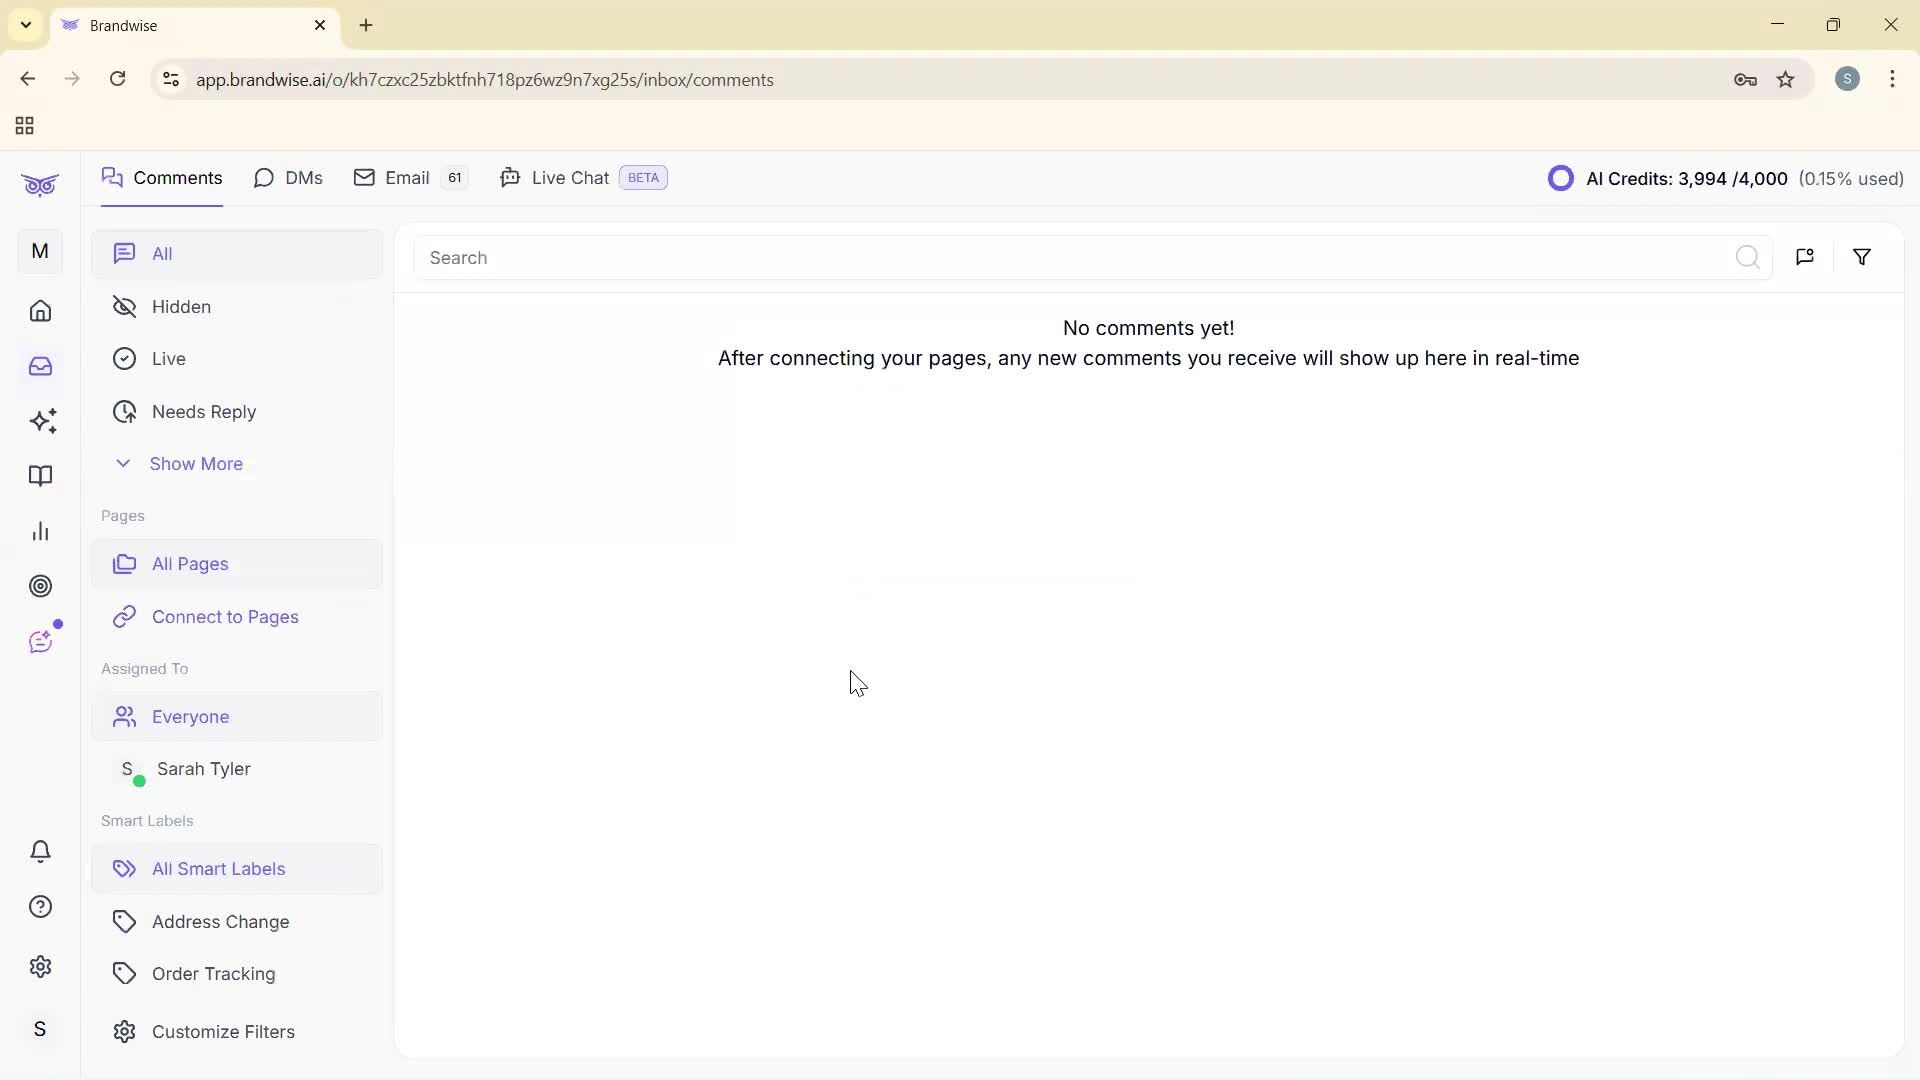1920x1080 pixels.
Task: Expand the Show More filters section
Action: click(196, 463)
